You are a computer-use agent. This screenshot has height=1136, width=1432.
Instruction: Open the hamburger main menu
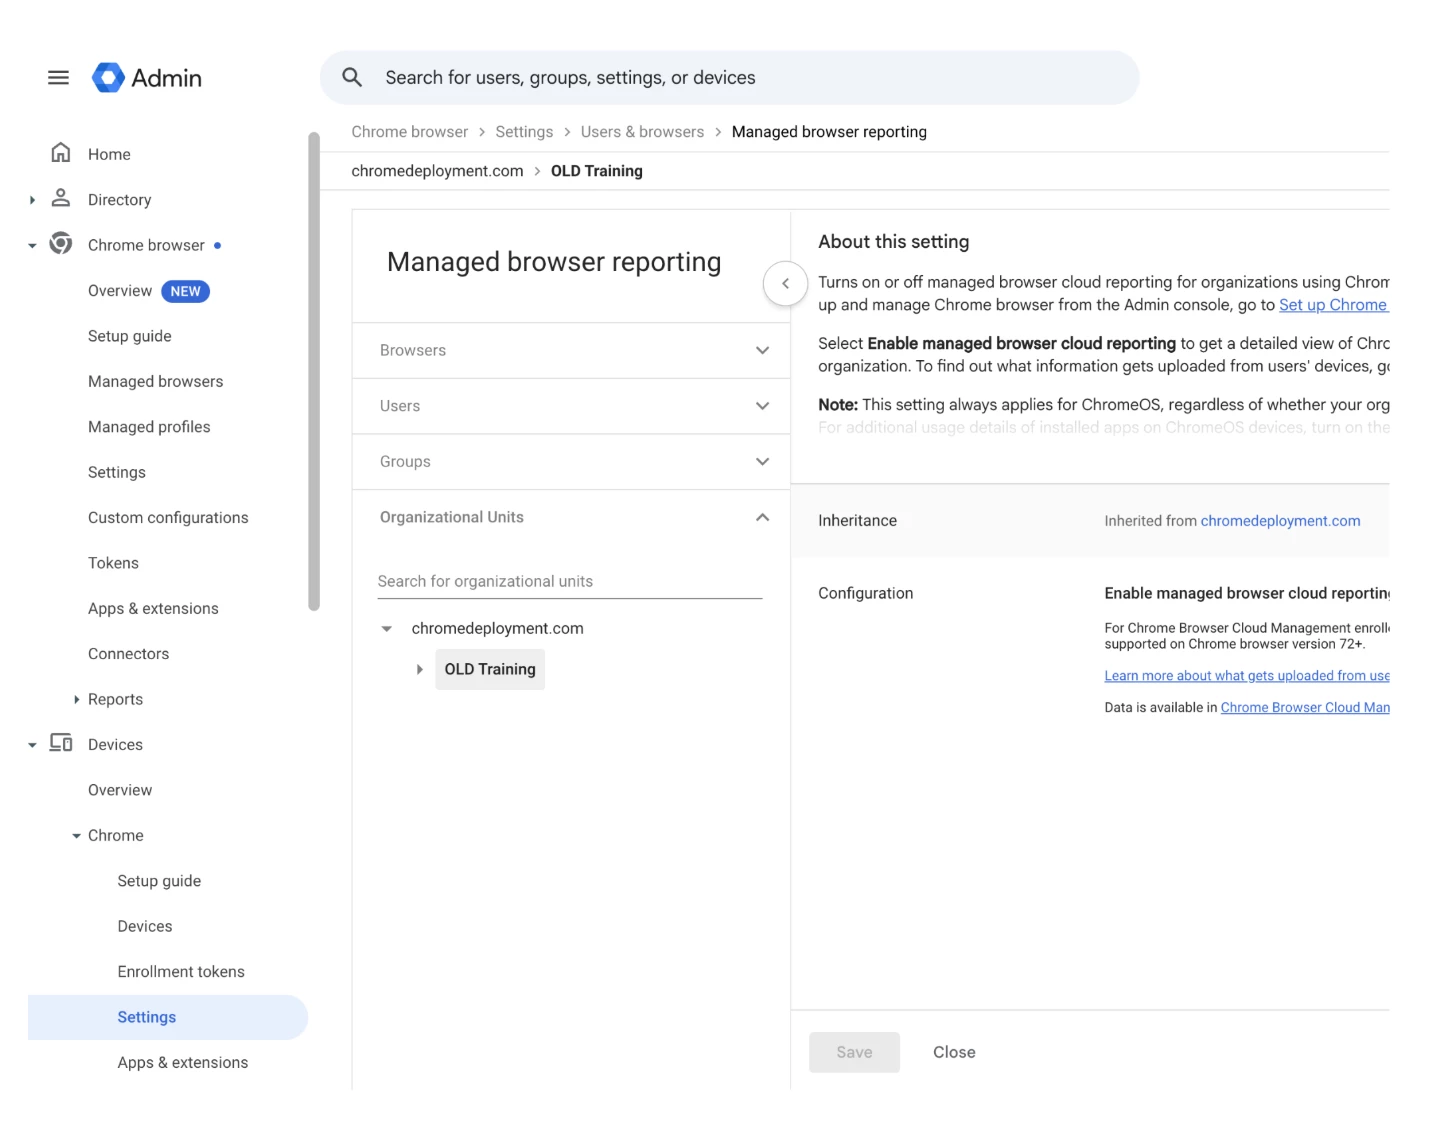(x=58, y=78)
